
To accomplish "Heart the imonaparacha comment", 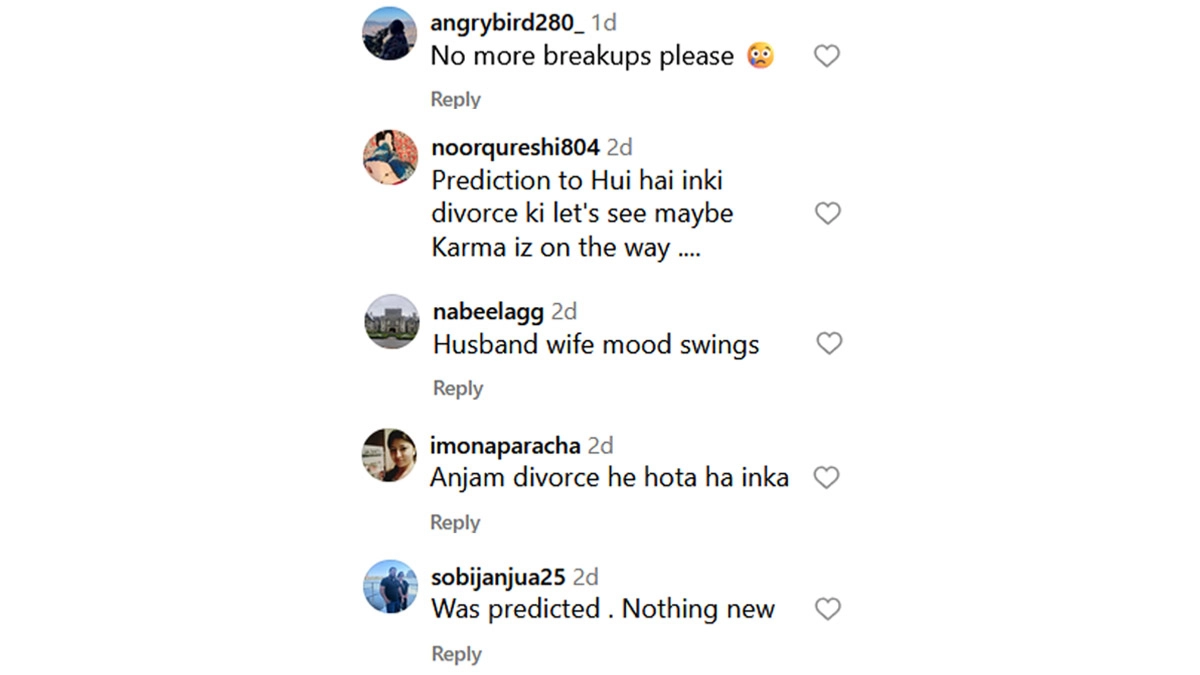I will point(826,477).
